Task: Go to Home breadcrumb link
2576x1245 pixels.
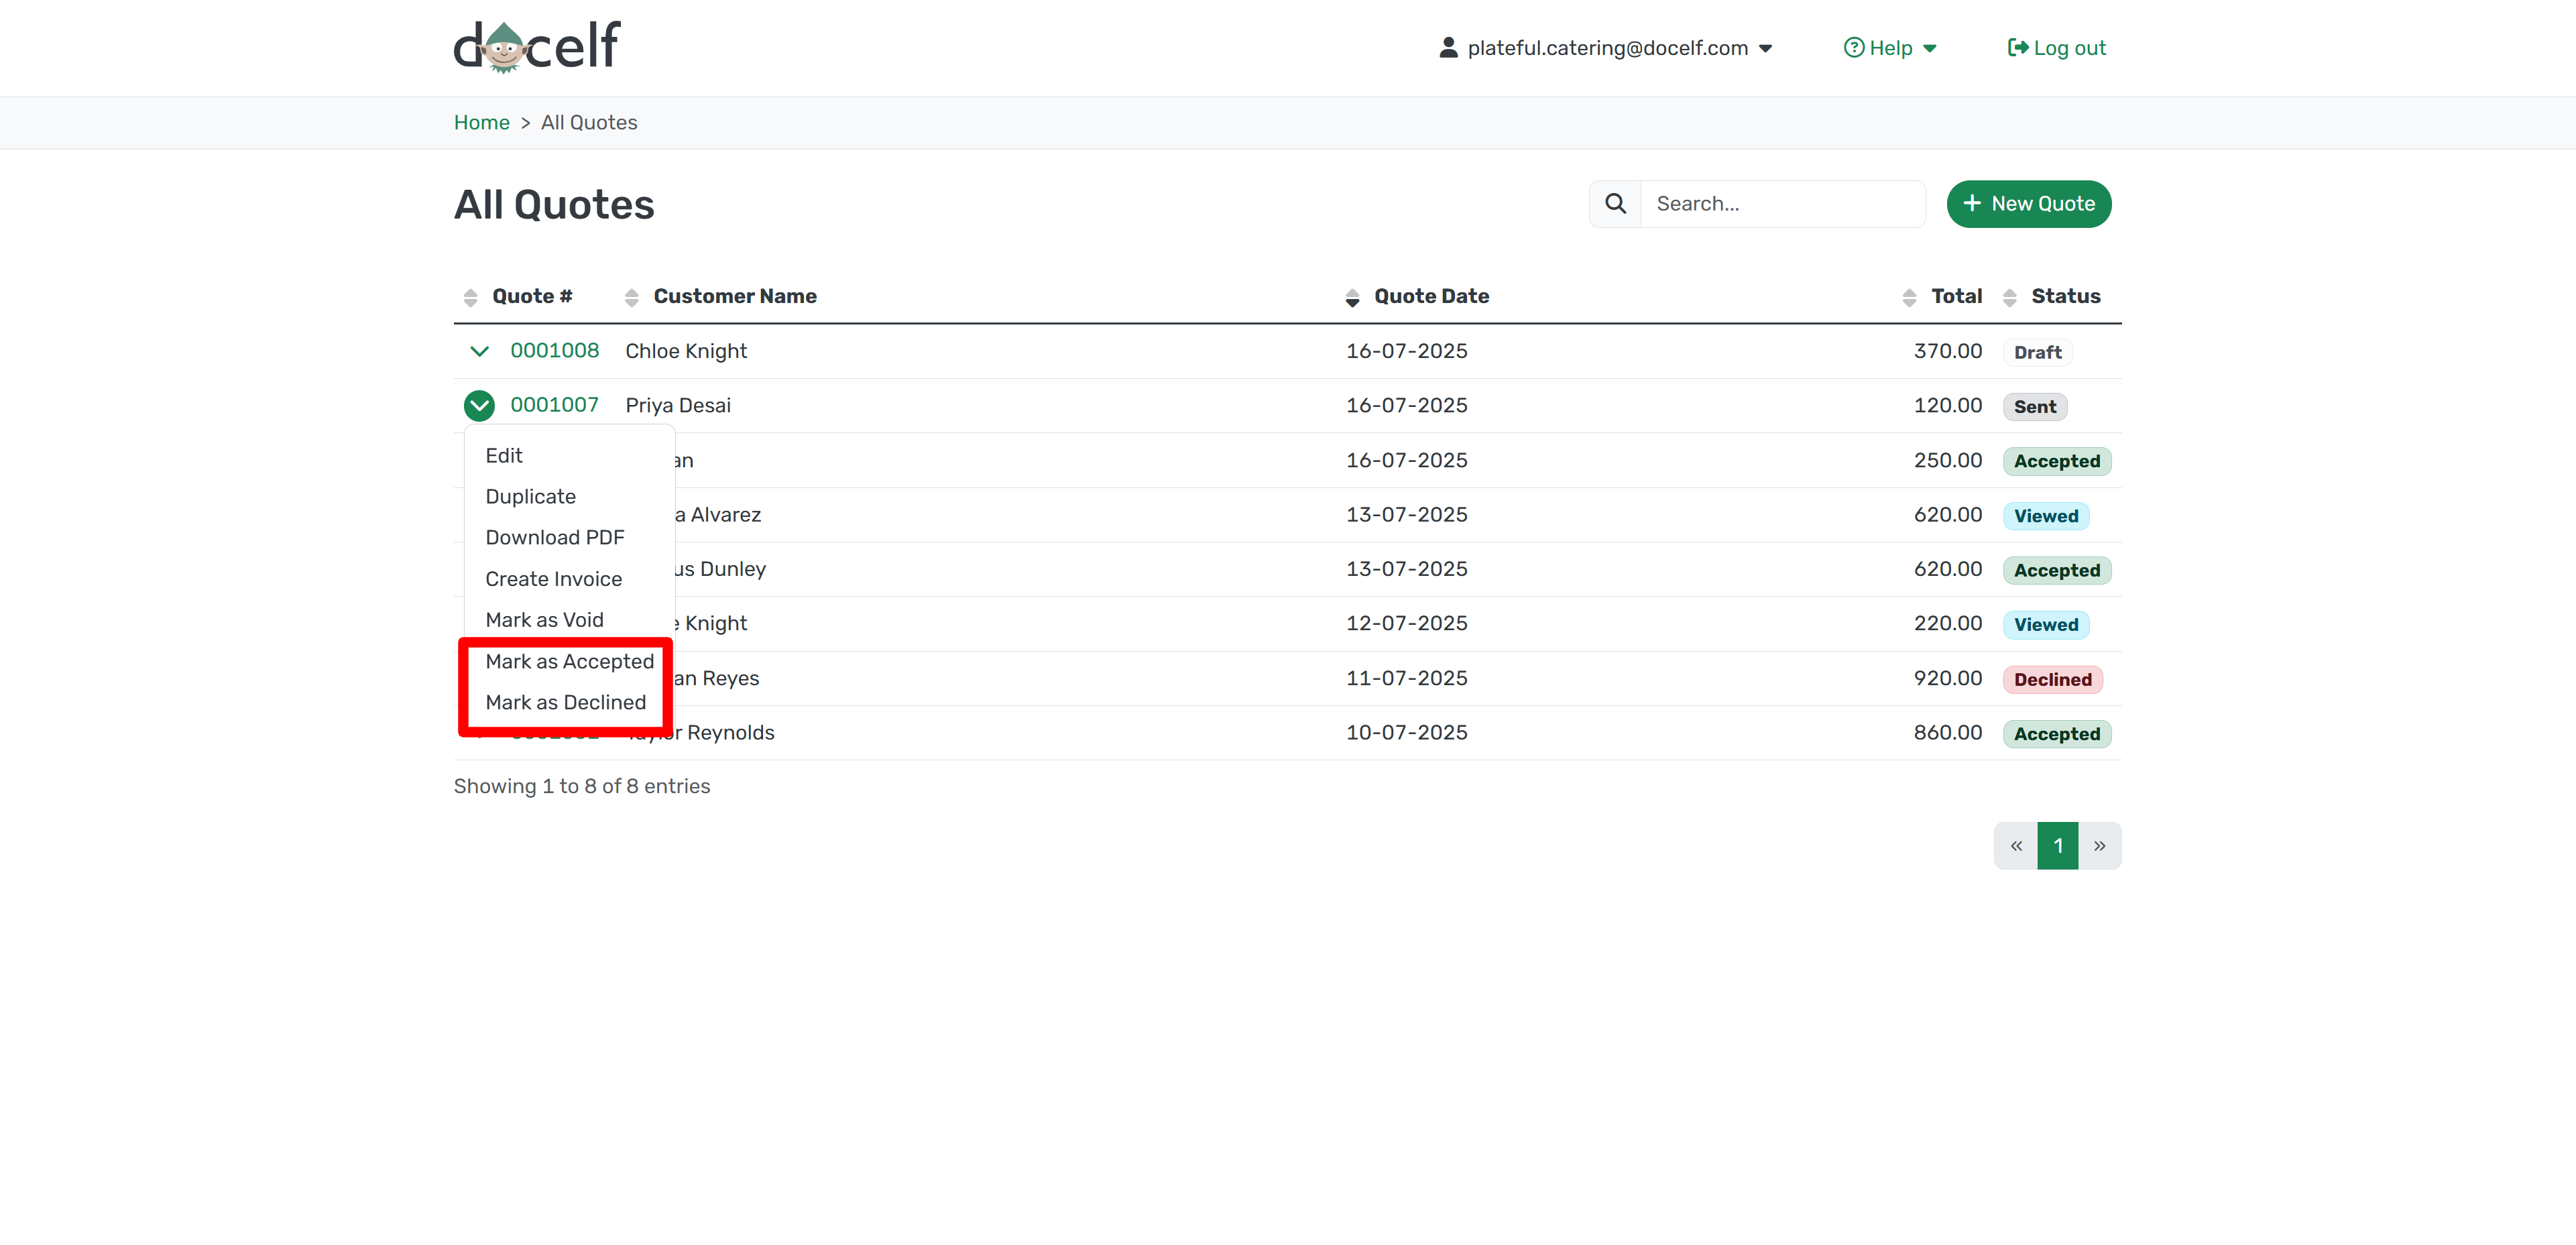Action: tap(482, 122)
